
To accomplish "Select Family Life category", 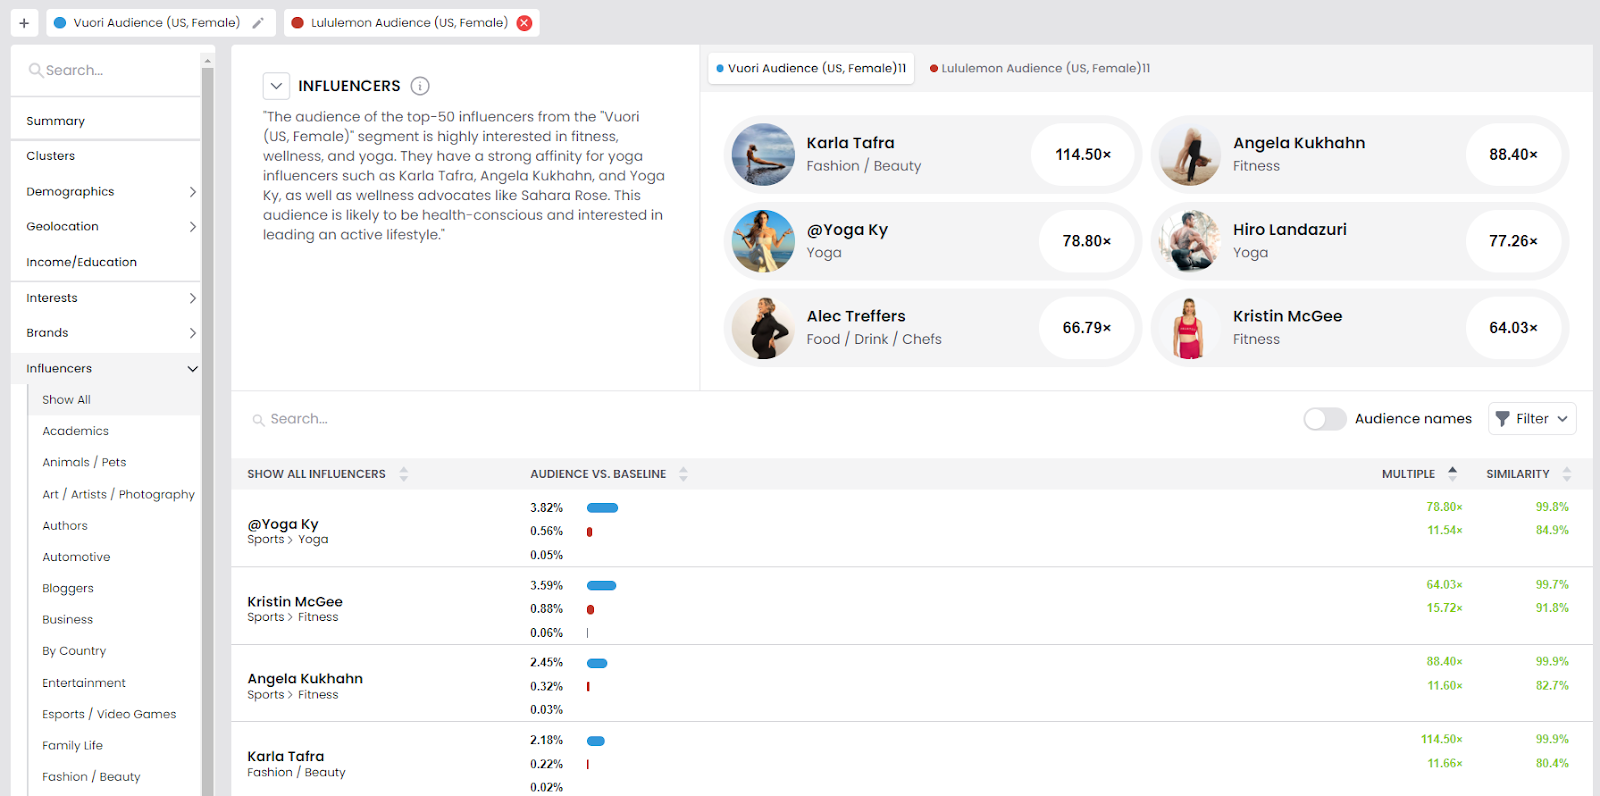I will (x=73, y=746).
